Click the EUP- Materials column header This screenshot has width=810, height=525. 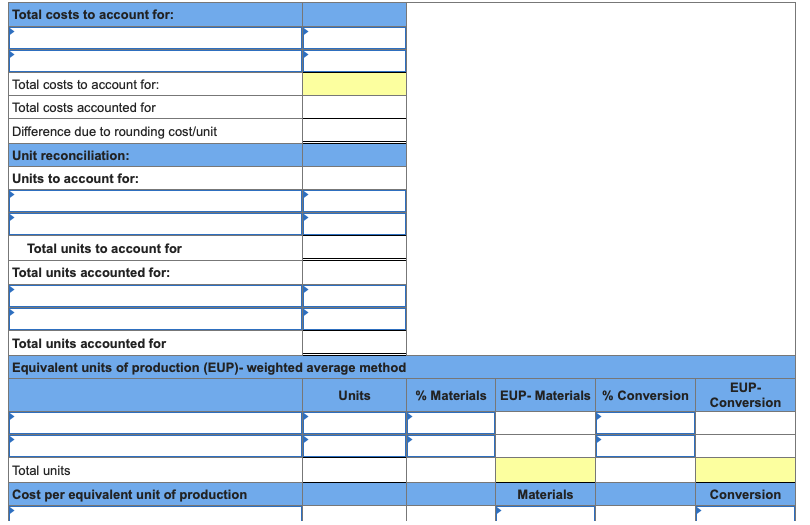point(545,395)
